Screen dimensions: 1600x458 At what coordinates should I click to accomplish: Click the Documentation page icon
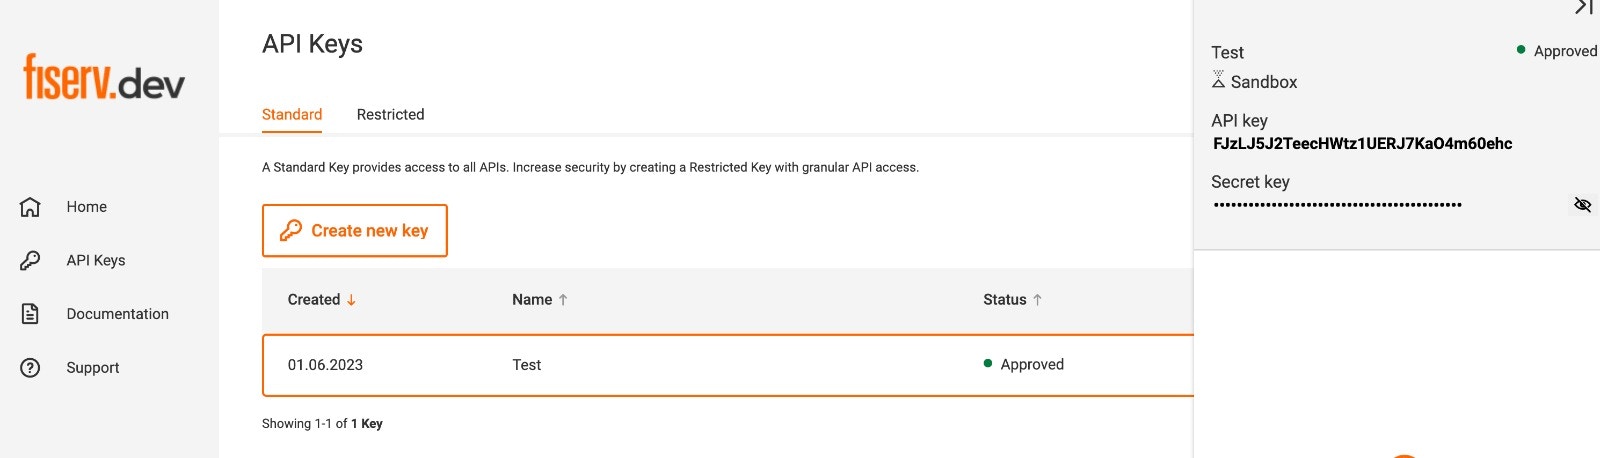pyautogui.click(x=30, y=314)
